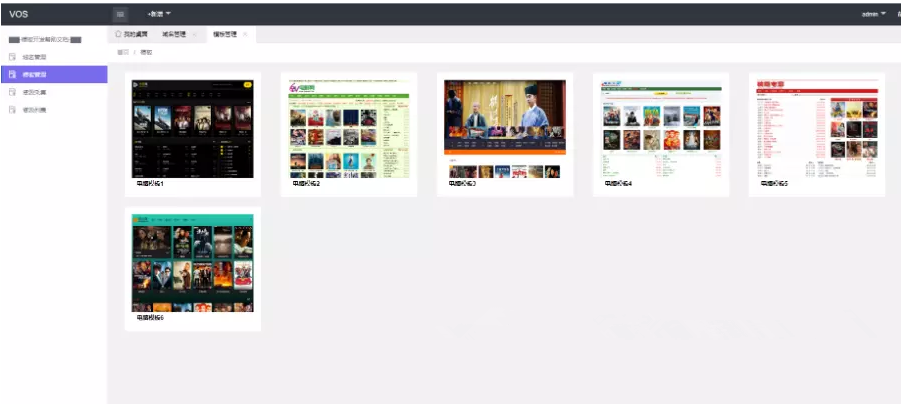Open the 电影模板3 thumbnail with drama banner
The height and width of the screenshot is (405, 903).
(504, 128)
